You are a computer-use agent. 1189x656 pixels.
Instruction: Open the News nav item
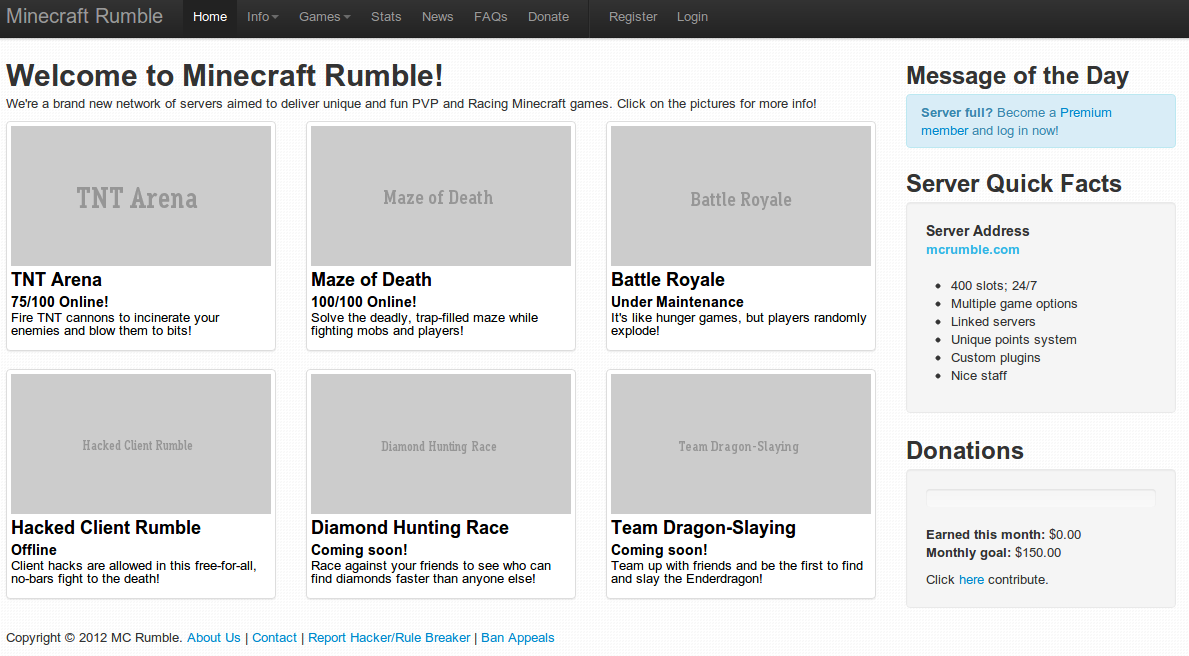[437, 17]
